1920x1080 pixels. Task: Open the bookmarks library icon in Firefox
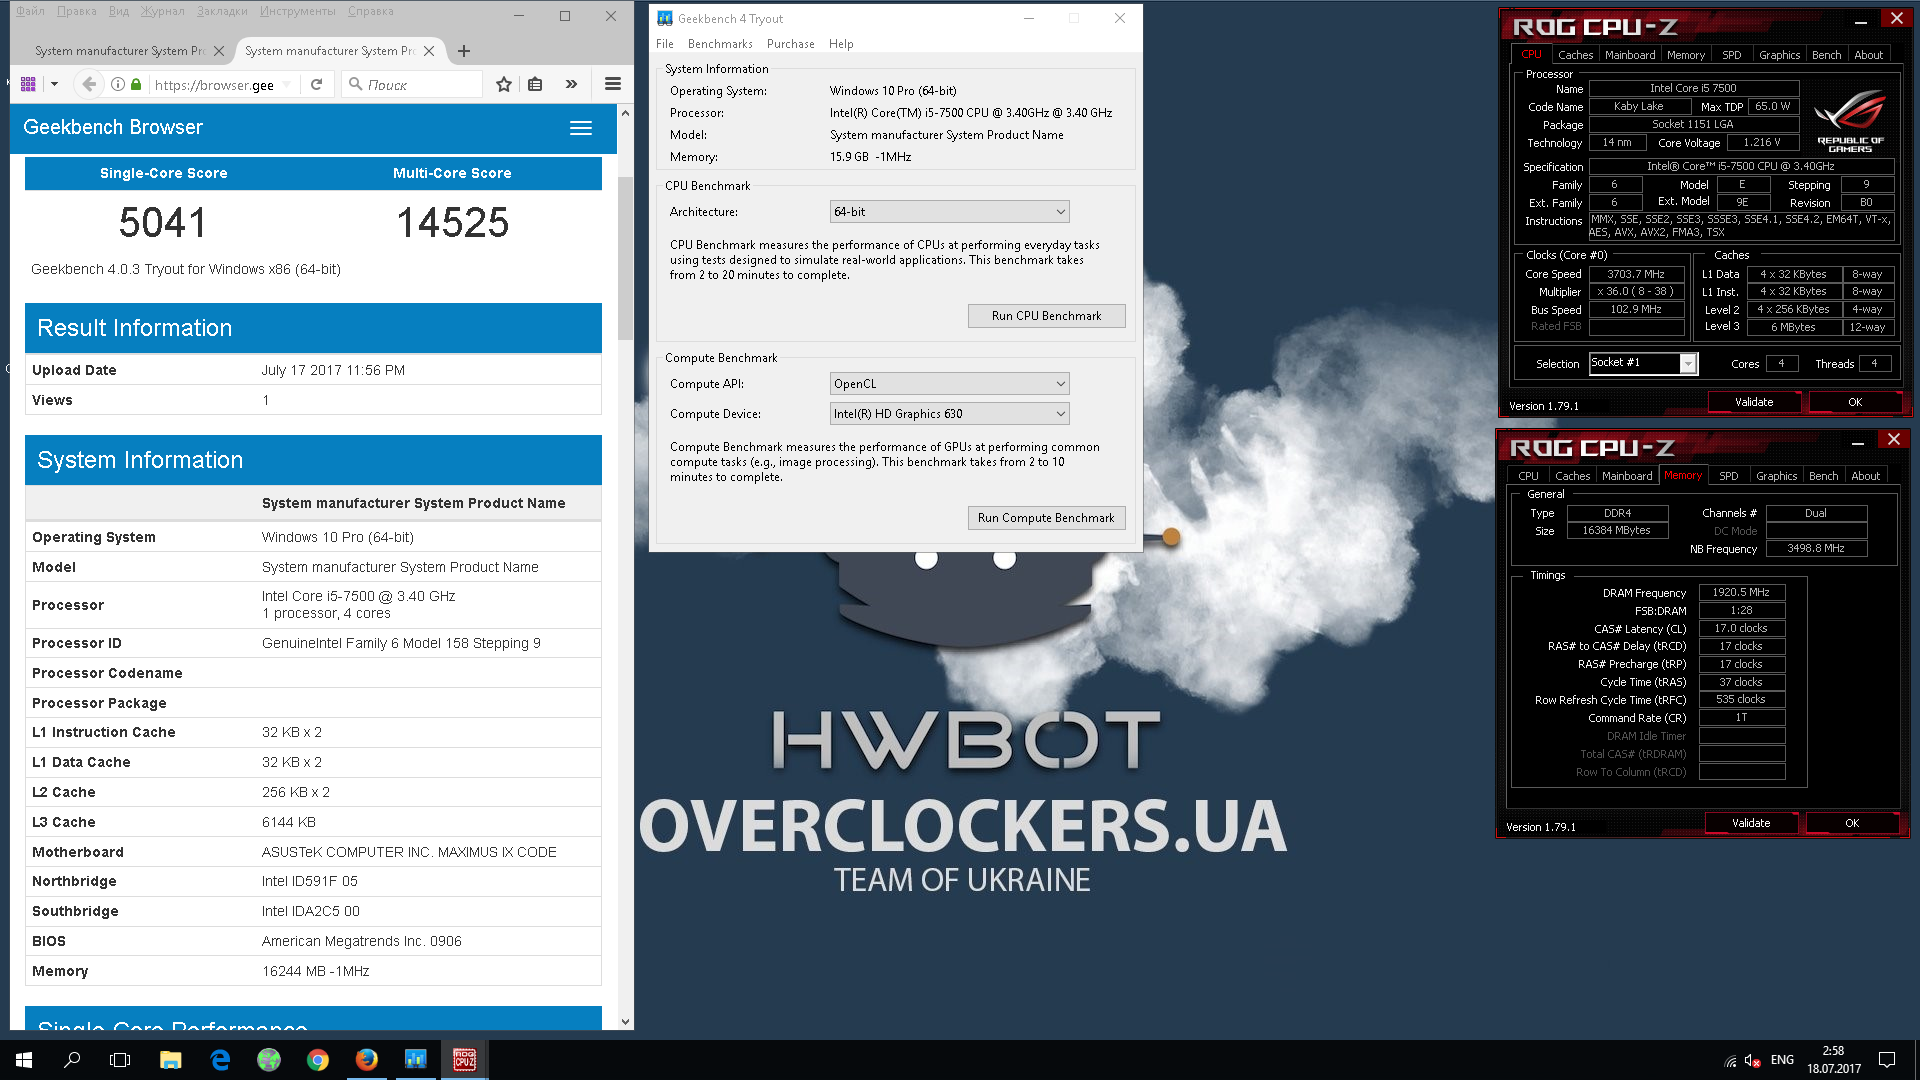click(535, 84)
